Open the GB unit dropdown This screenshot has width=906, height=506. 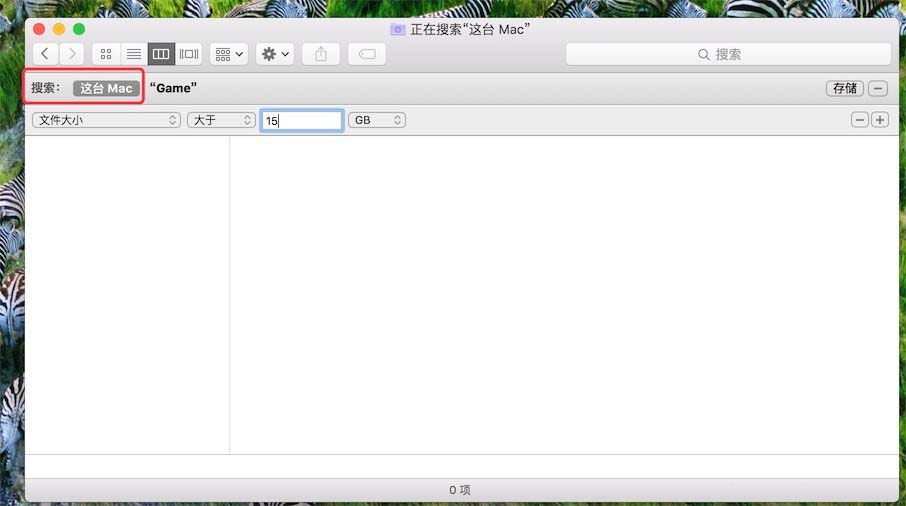click(377, 120)
